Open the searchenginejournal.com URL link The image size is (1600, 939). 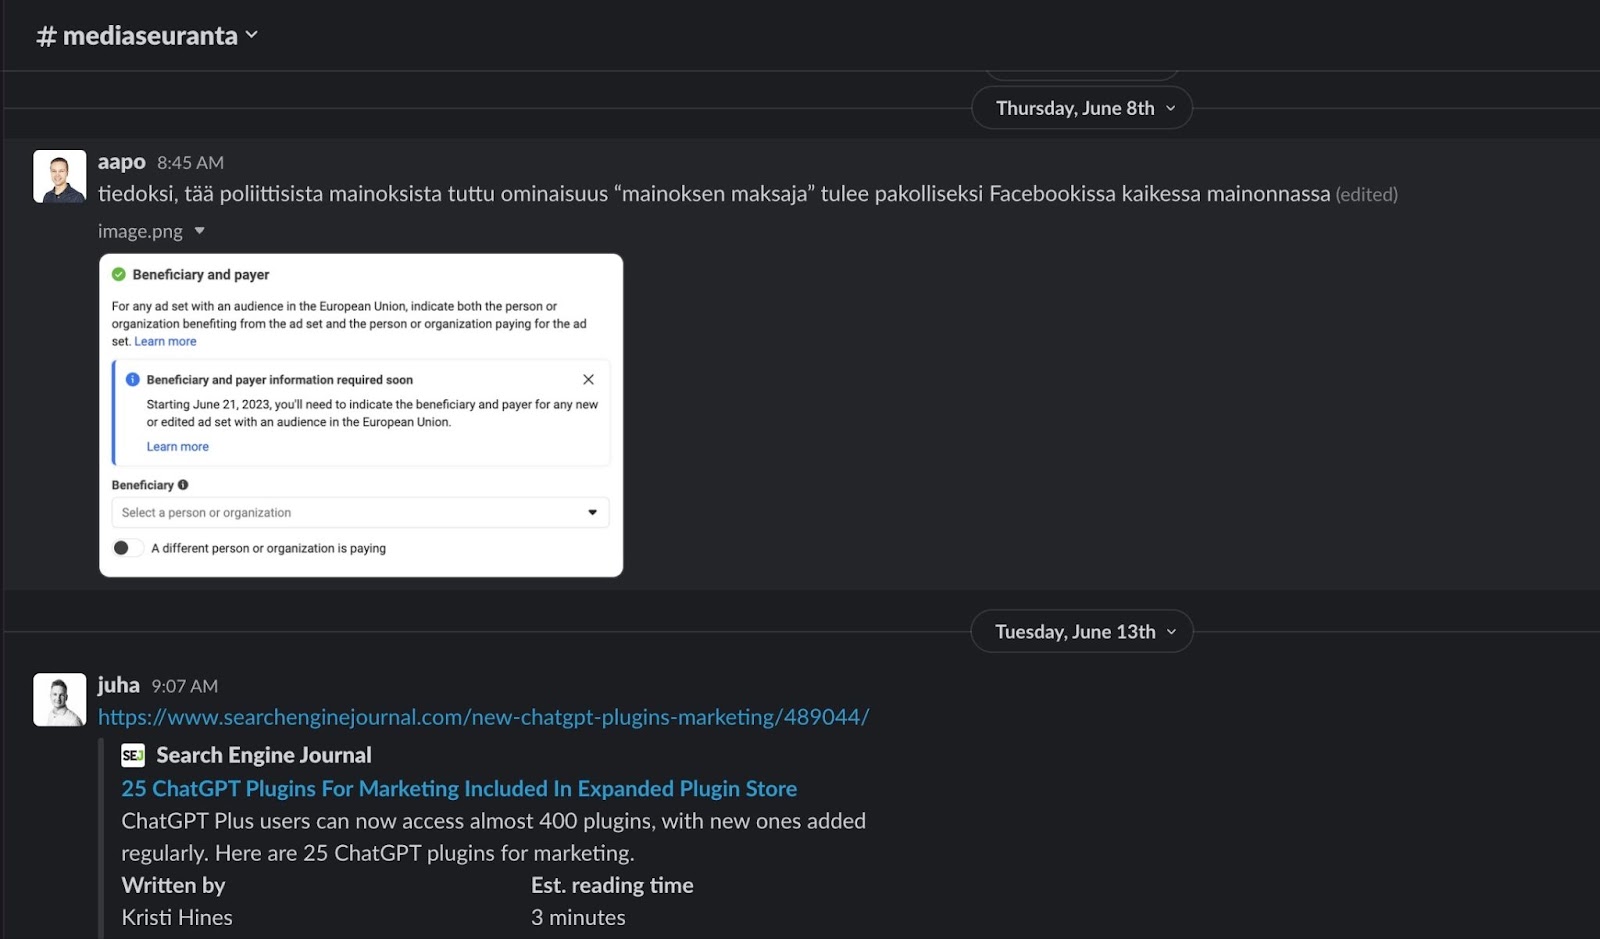point(483,717)
